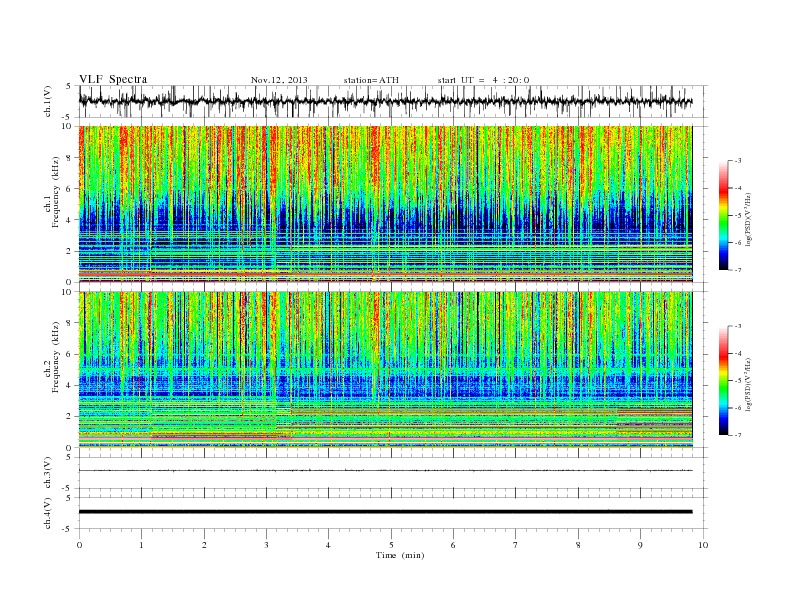792x612 pixels.
Task: Click the "2" kHz tick of ch.2 spectrogram
Action: tap(69, 417)
